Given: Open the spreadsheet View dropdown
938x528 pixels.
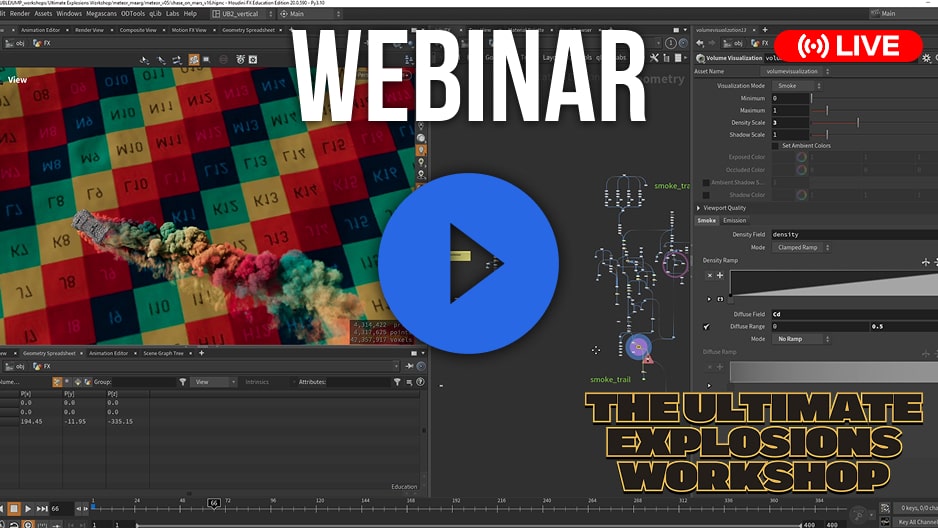Looking at the screenshot, I should click(x=213, y=382).
